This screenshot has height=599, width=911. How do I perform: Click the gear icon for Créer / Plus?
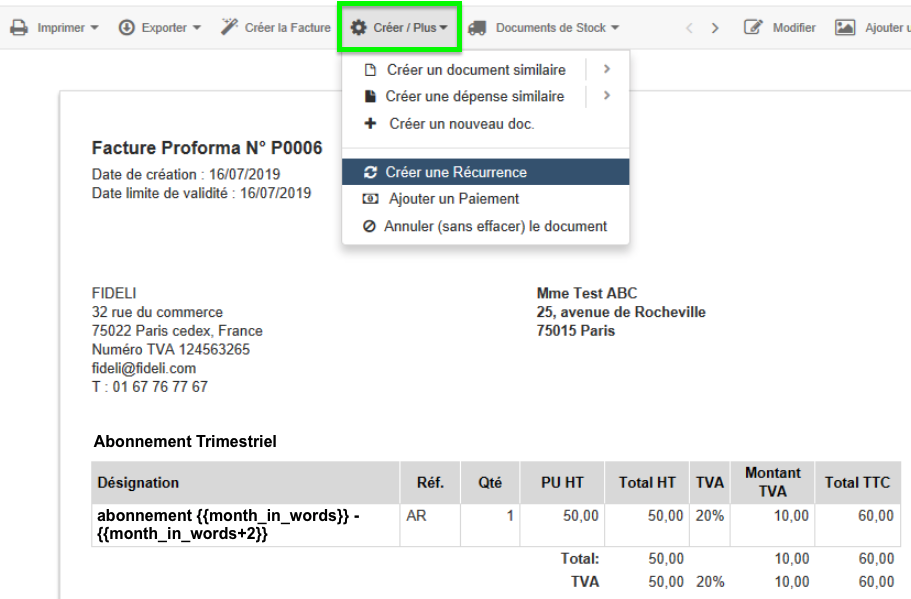point(358,28)
